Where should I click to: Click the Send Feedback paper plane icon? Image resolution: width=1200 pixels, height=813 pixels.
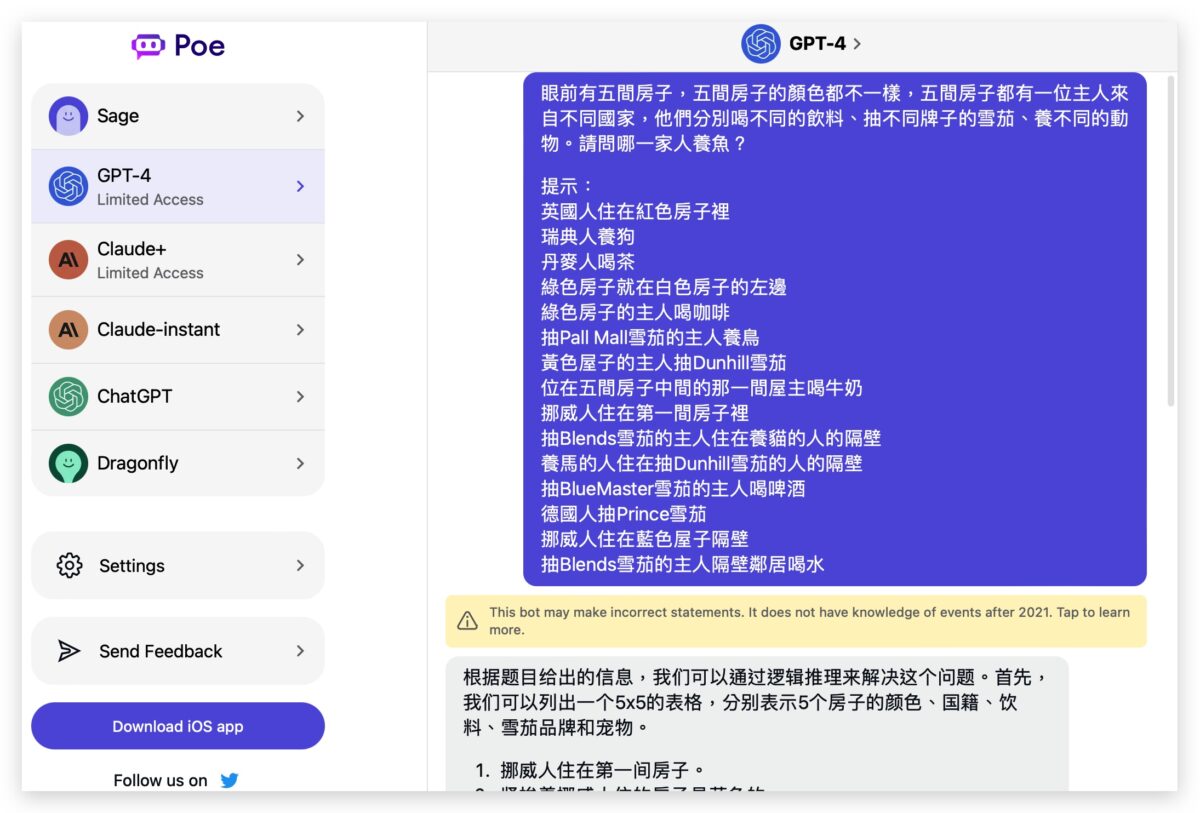tap(69, 652)
